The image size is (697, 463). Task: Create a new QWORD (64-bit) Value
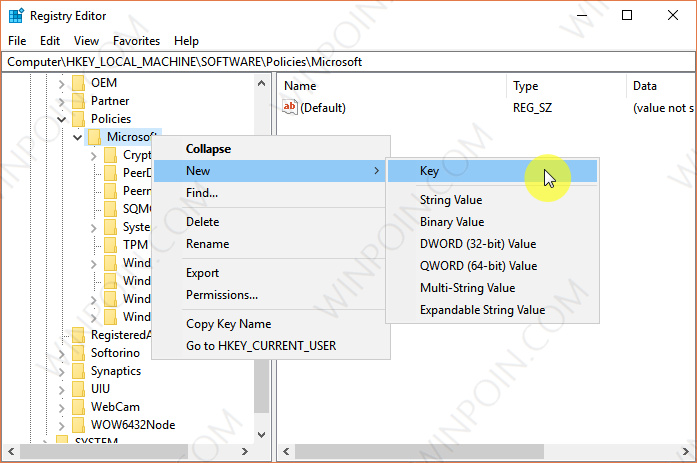point(492,266)
